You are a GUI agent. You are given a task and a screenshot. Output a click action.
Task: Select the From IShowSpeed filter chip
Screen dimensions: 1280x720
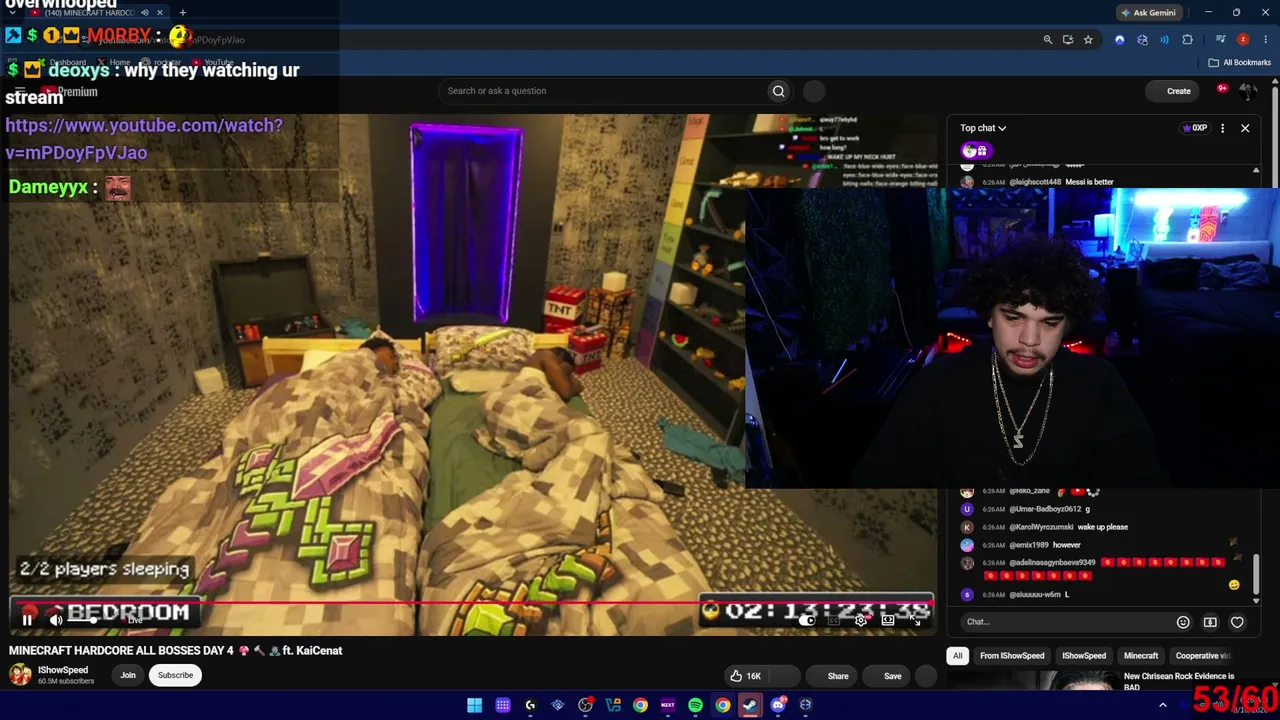[x=1012, y=656]
